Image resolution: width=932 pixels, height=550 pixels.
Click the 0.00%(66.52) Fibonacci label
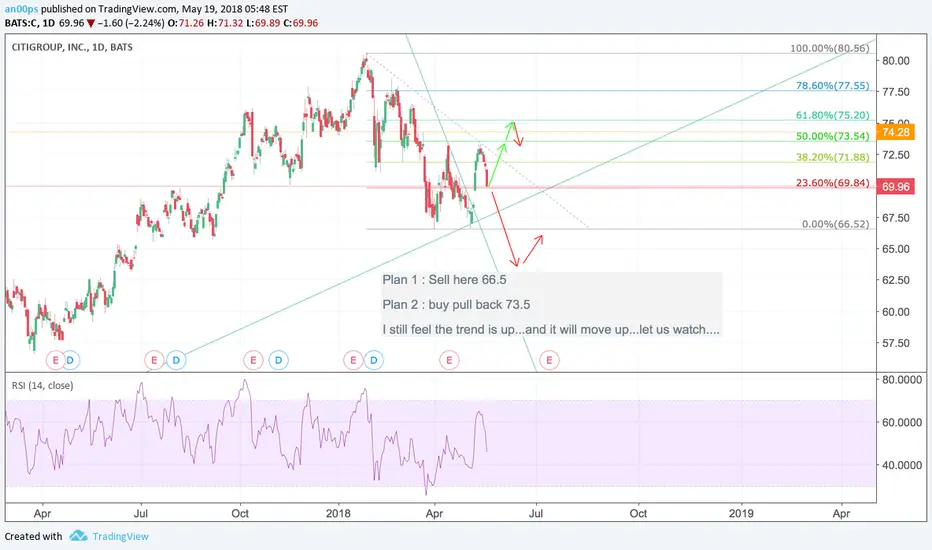tap(836, 224)
